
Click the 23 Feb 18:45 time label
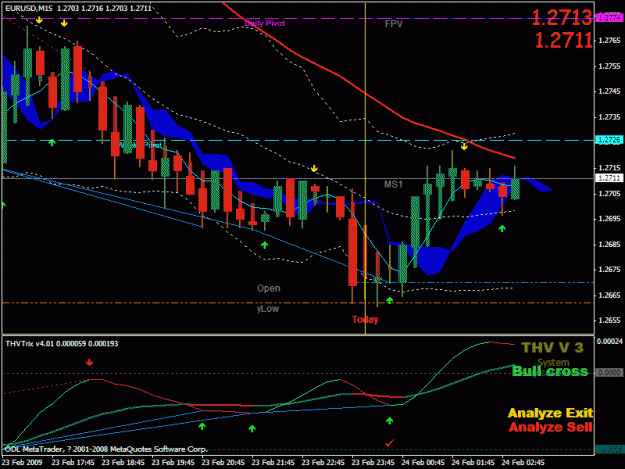click(x=123, y=463)
